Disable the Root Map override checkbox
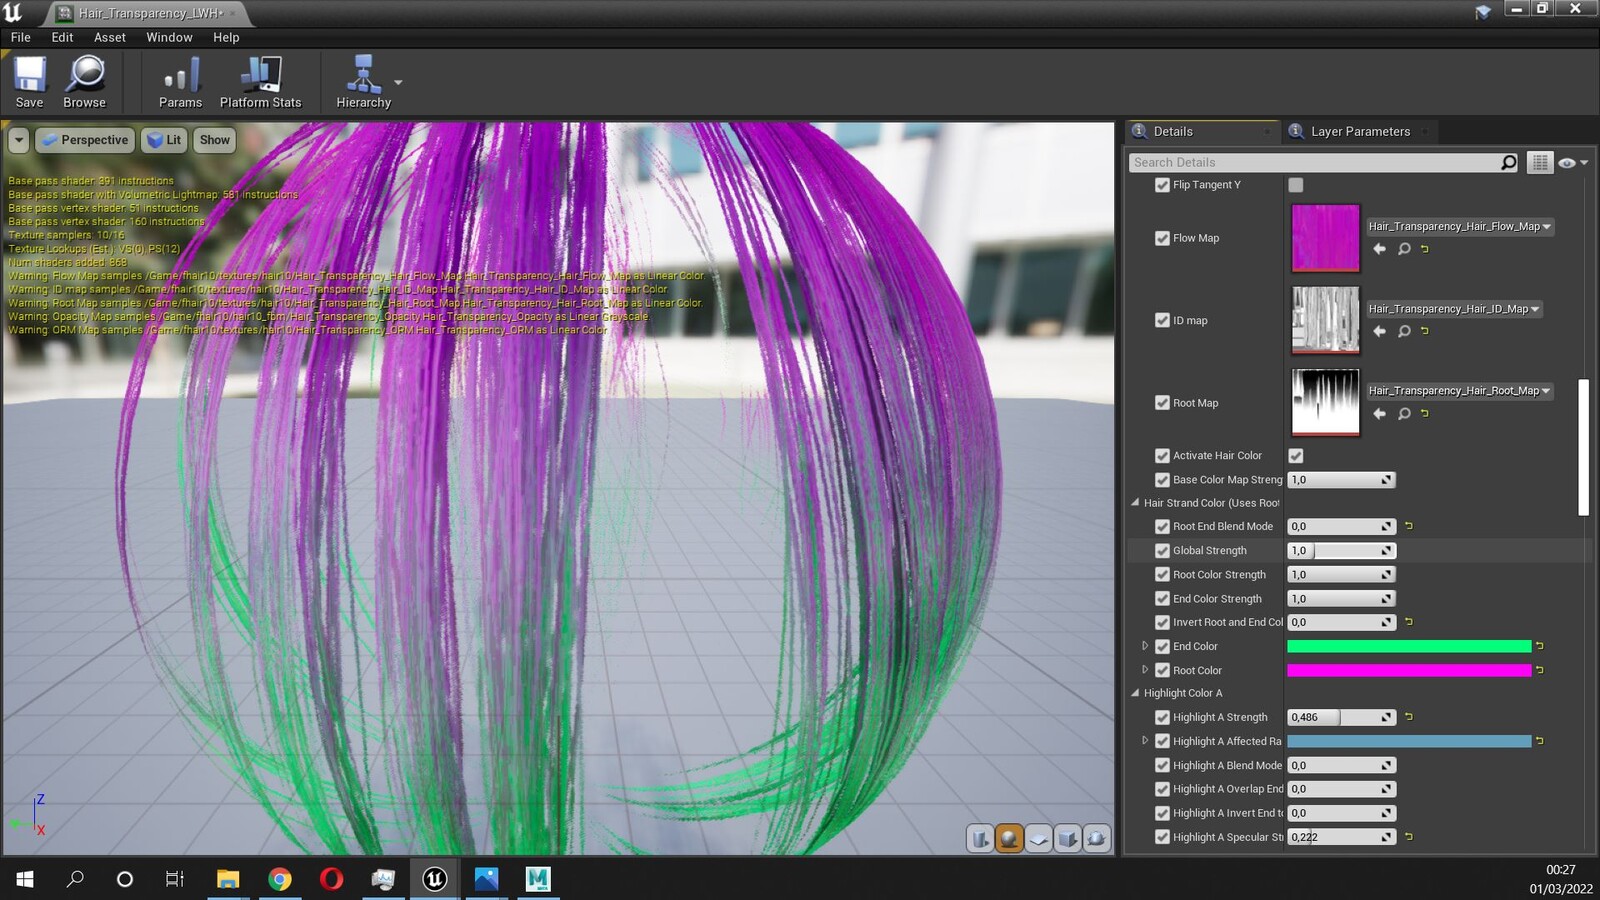The height and width of the screenshot is (900, 1600). 1162,403
